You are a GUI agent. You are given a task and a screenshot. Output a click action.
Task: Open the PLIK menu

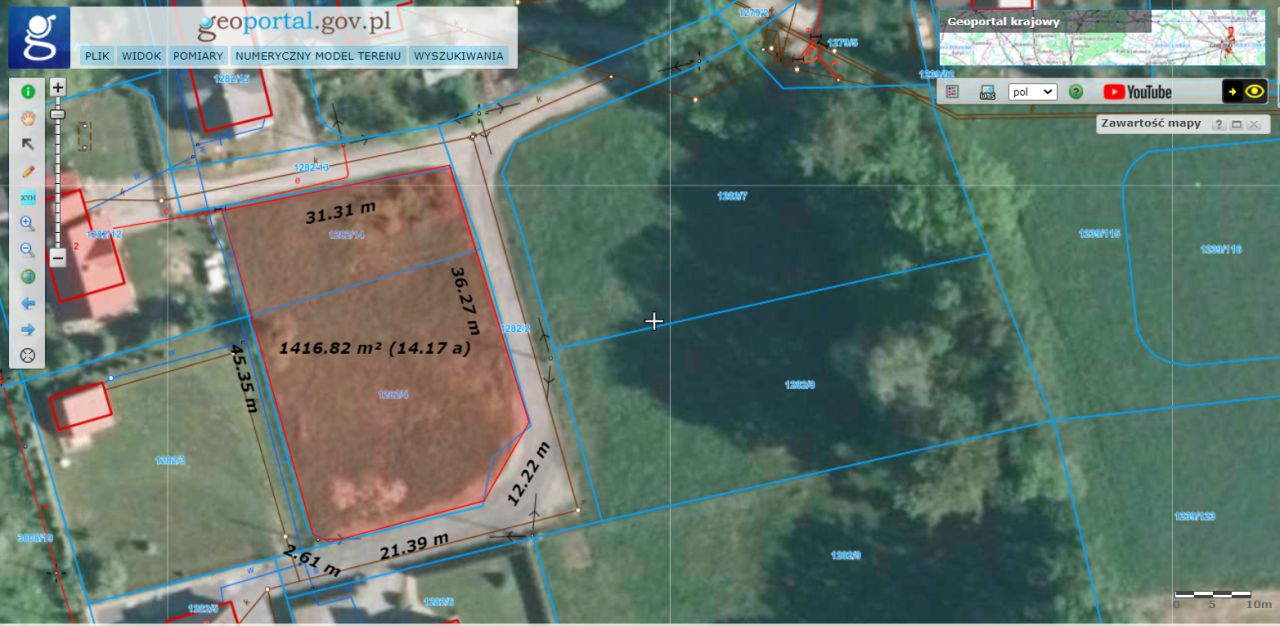pos(97,56)
